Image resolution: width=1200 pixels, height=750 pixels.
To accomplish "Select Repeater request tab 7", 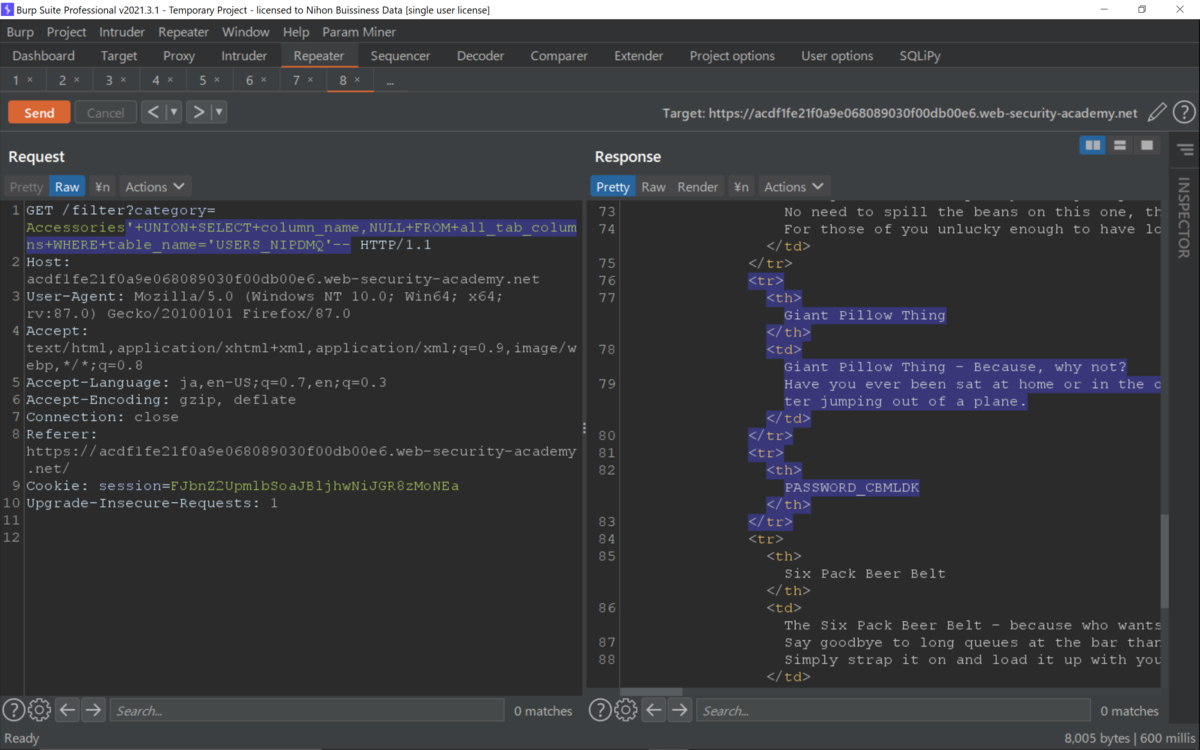I will [296, 80].
